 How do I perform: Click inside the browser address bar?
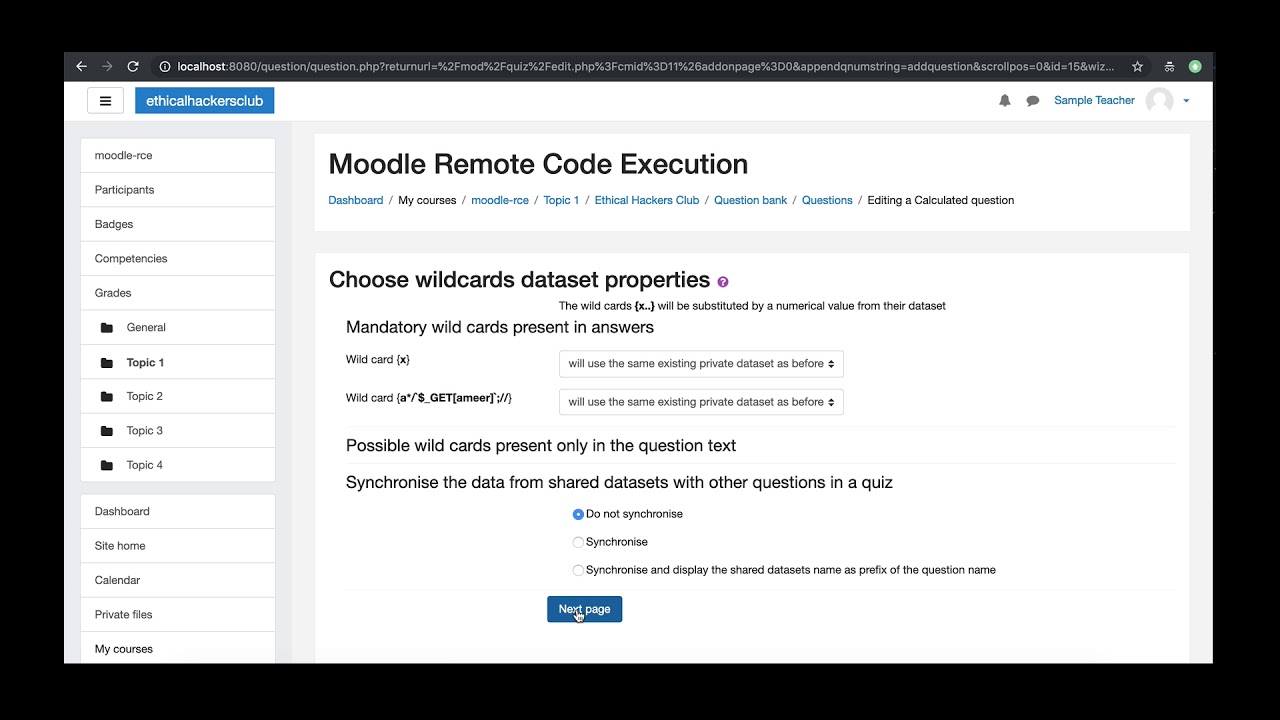[x=600, y=66]
